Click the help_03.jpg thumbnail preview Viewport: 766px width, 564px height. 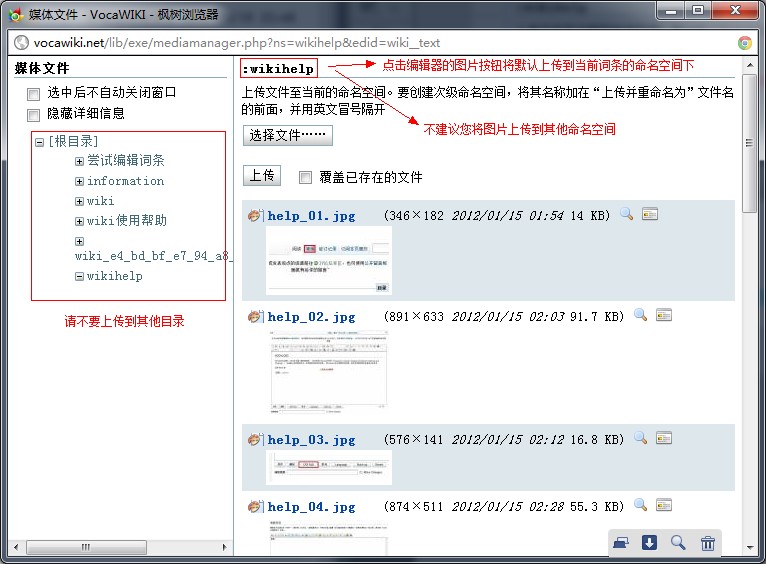click(x=329, y=468)
